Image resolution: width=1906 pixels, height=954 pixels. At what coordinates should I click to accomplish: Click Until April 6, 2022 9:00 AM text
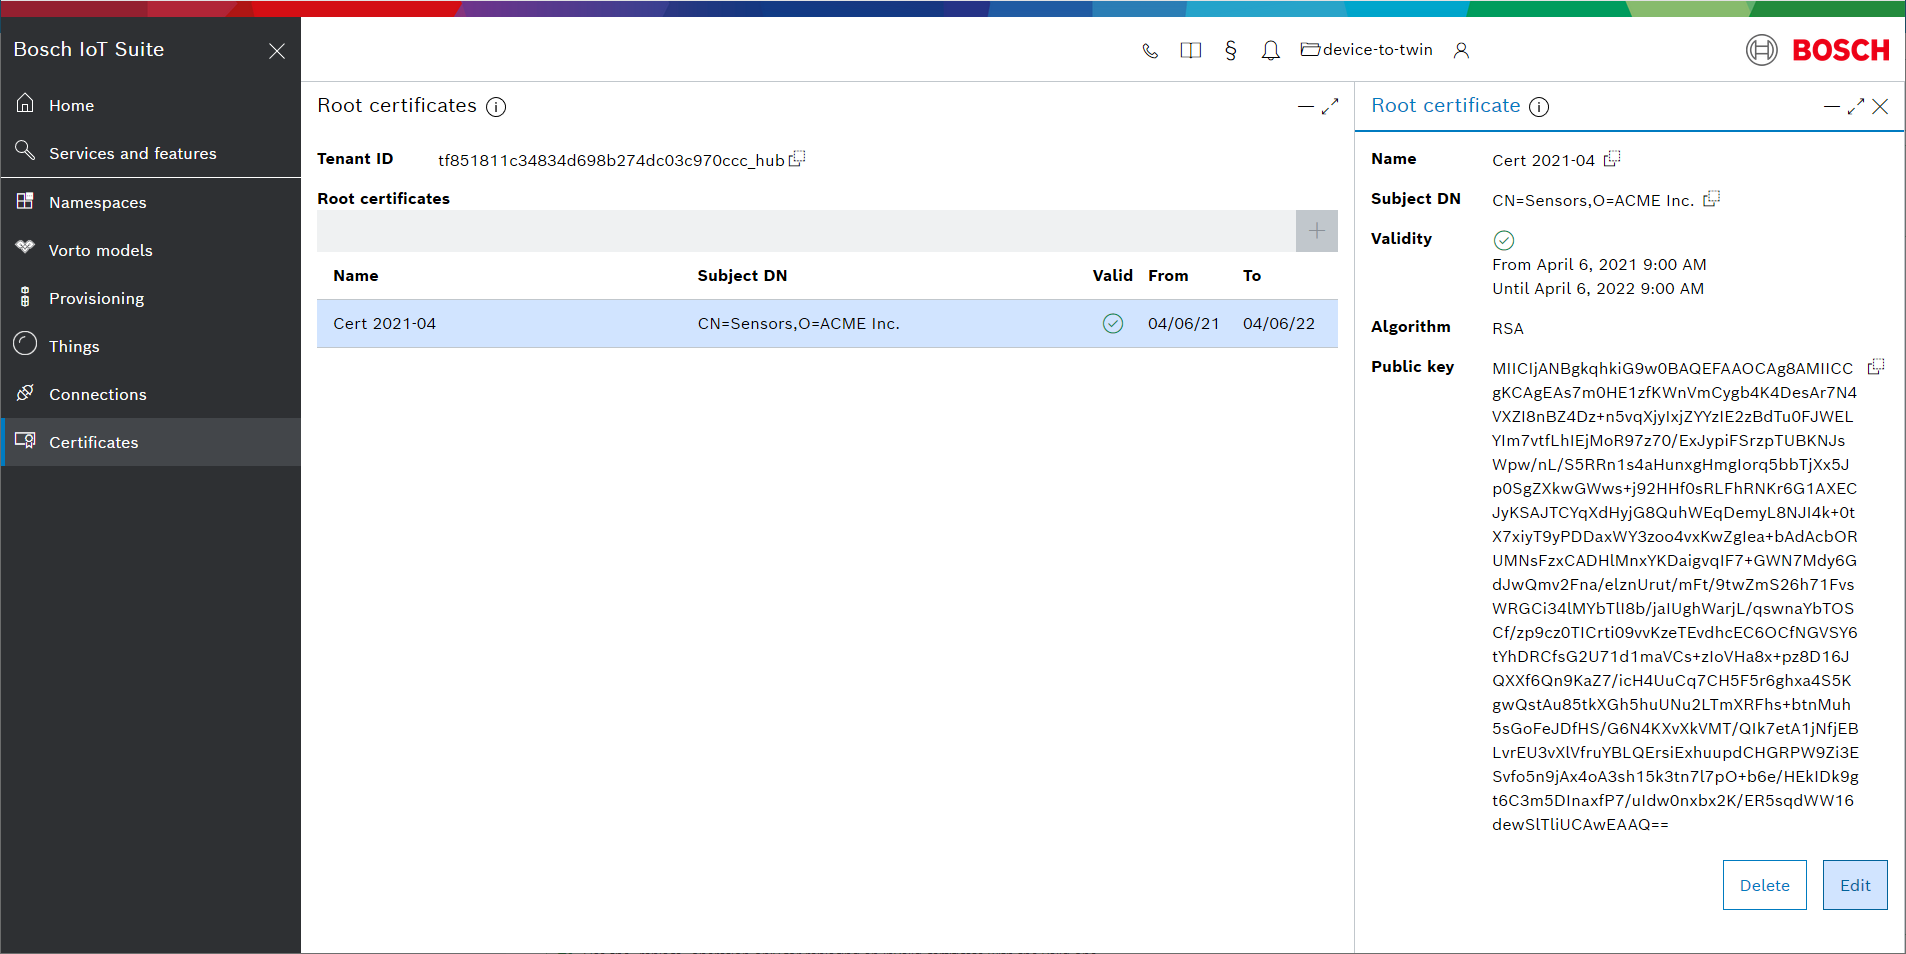pos(1598,289)
